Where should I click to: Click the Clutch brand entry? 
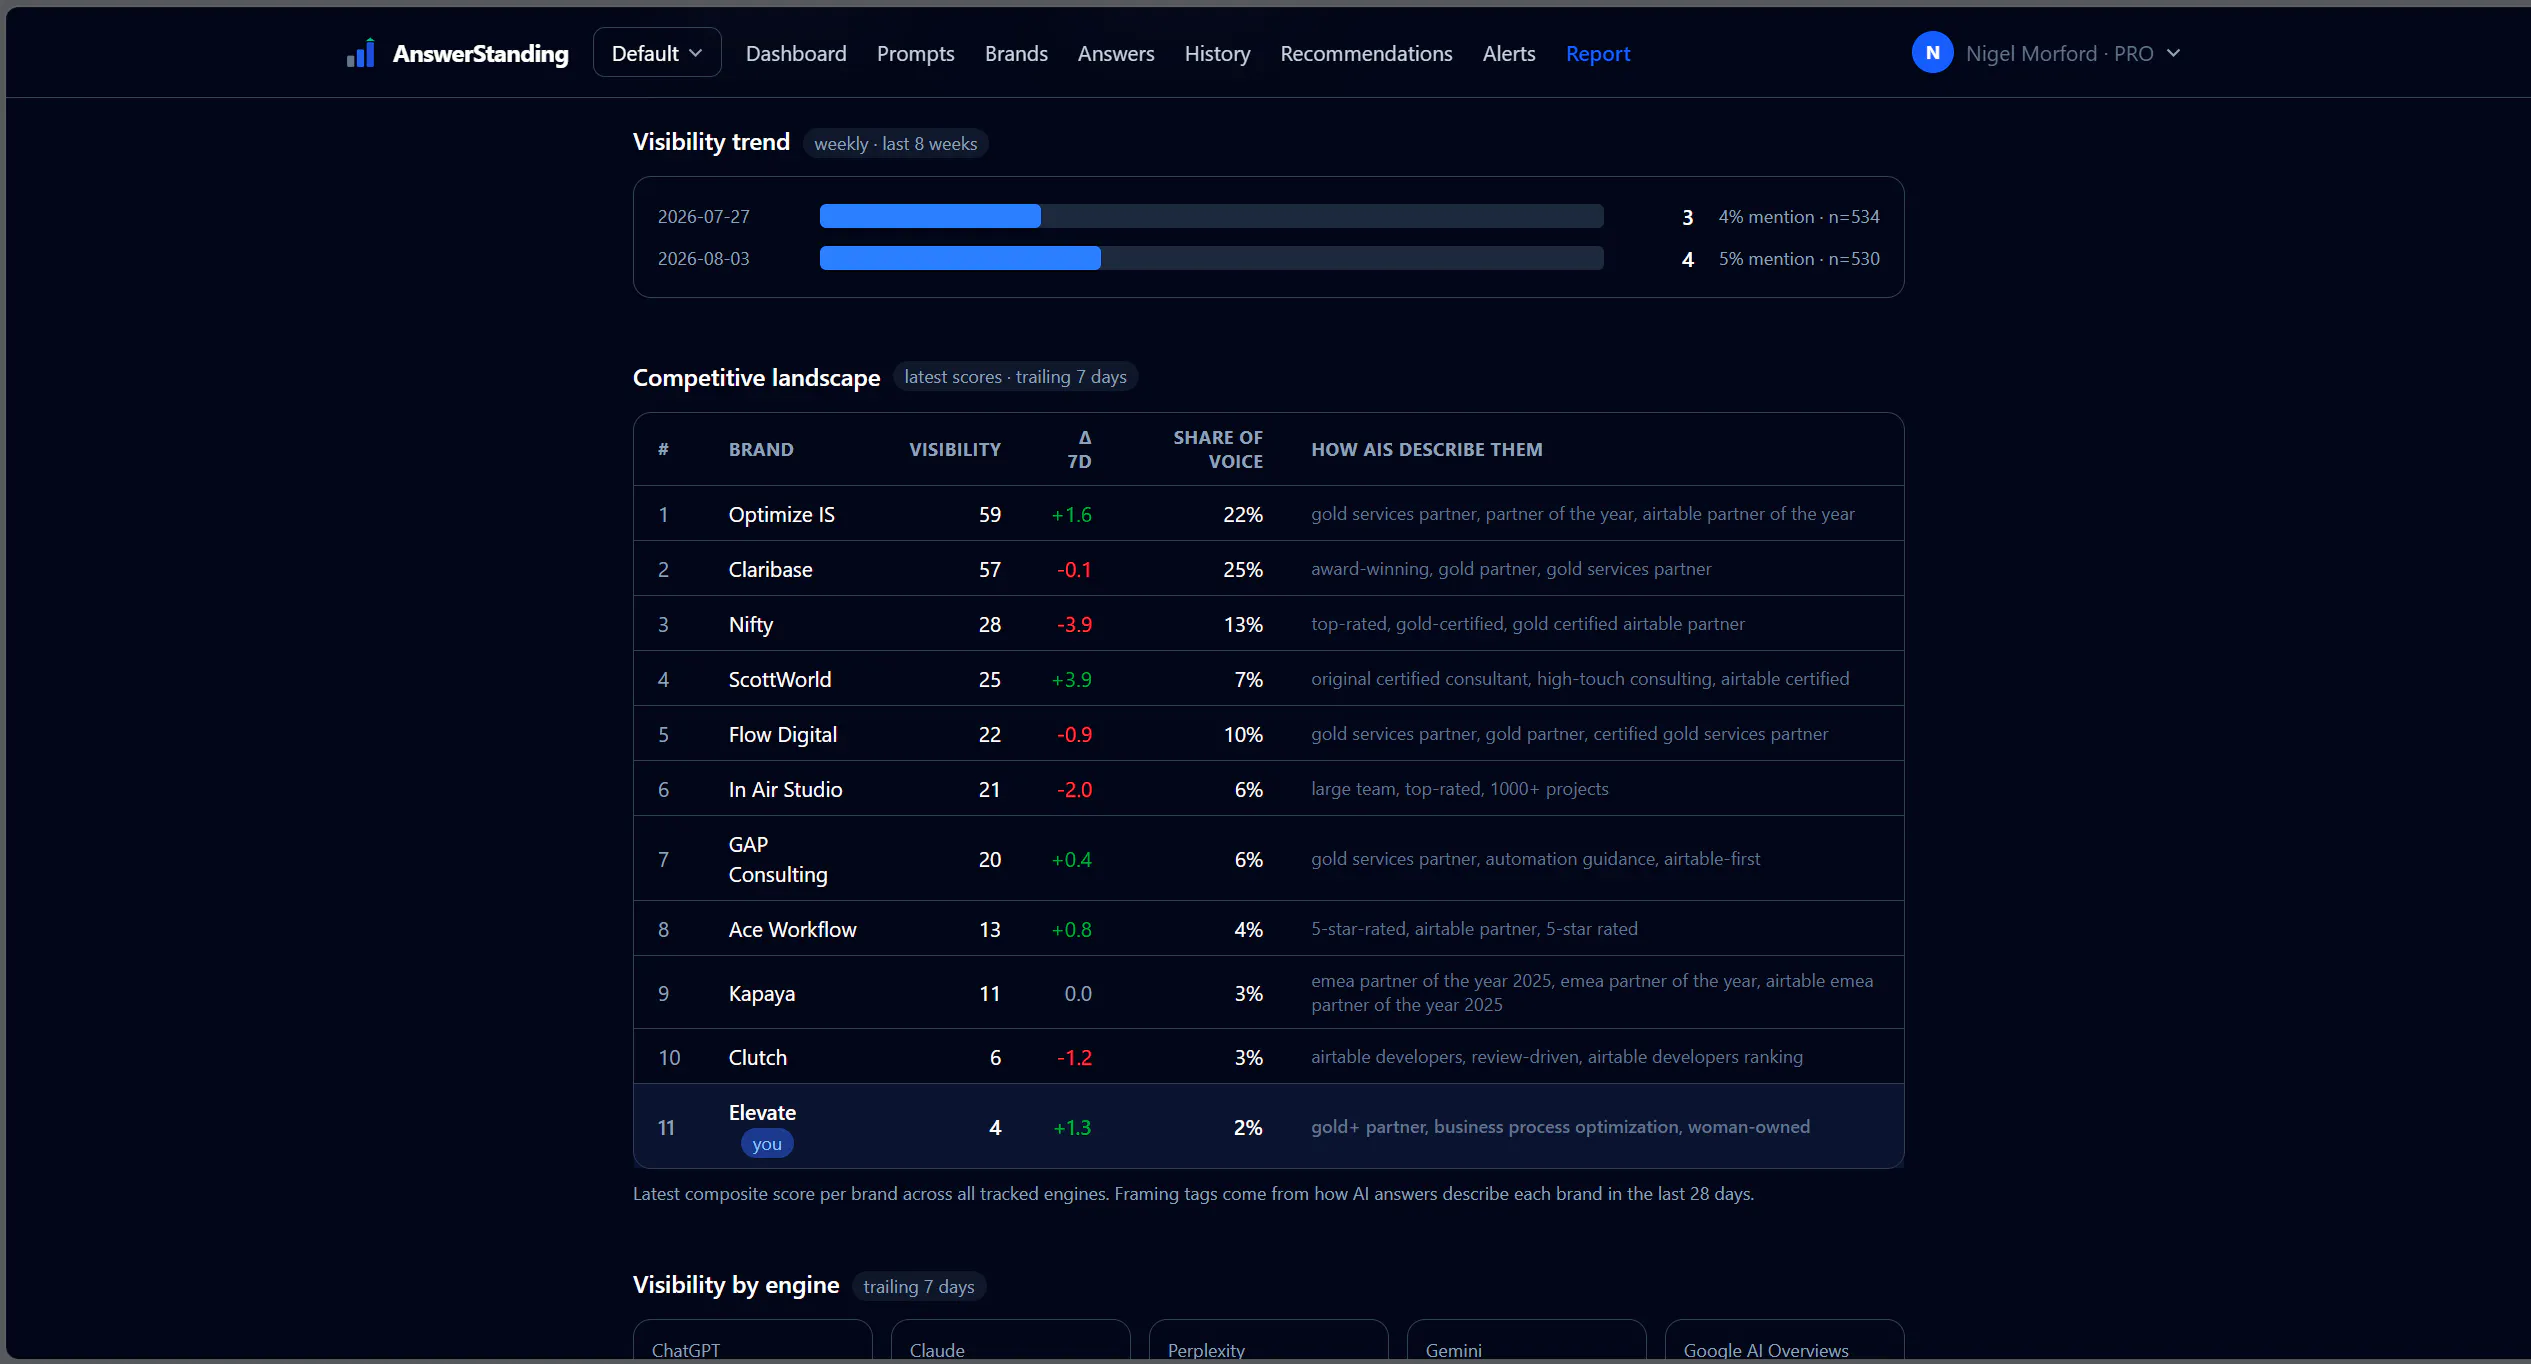(x=758, y=1057)
